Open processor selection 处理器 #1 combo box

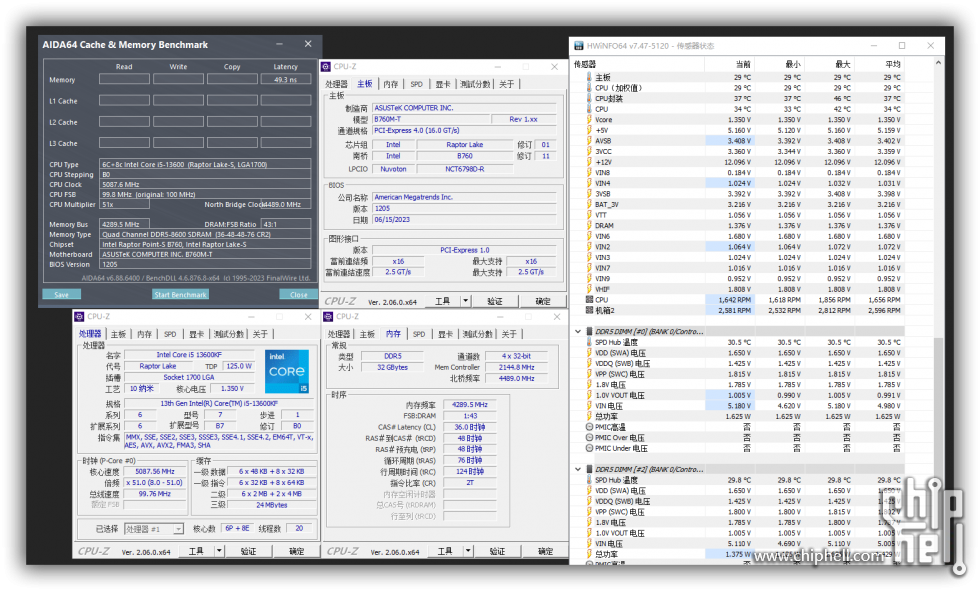click(154, 529)
